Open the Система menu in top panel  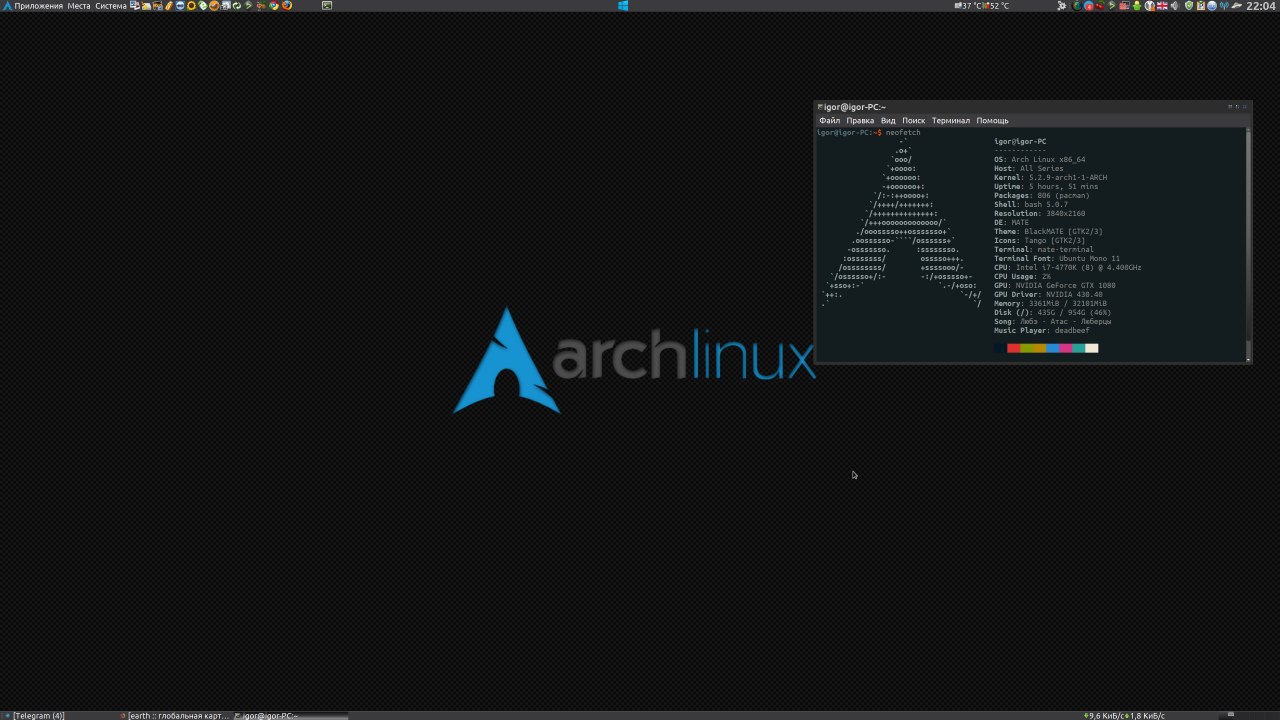111,6
